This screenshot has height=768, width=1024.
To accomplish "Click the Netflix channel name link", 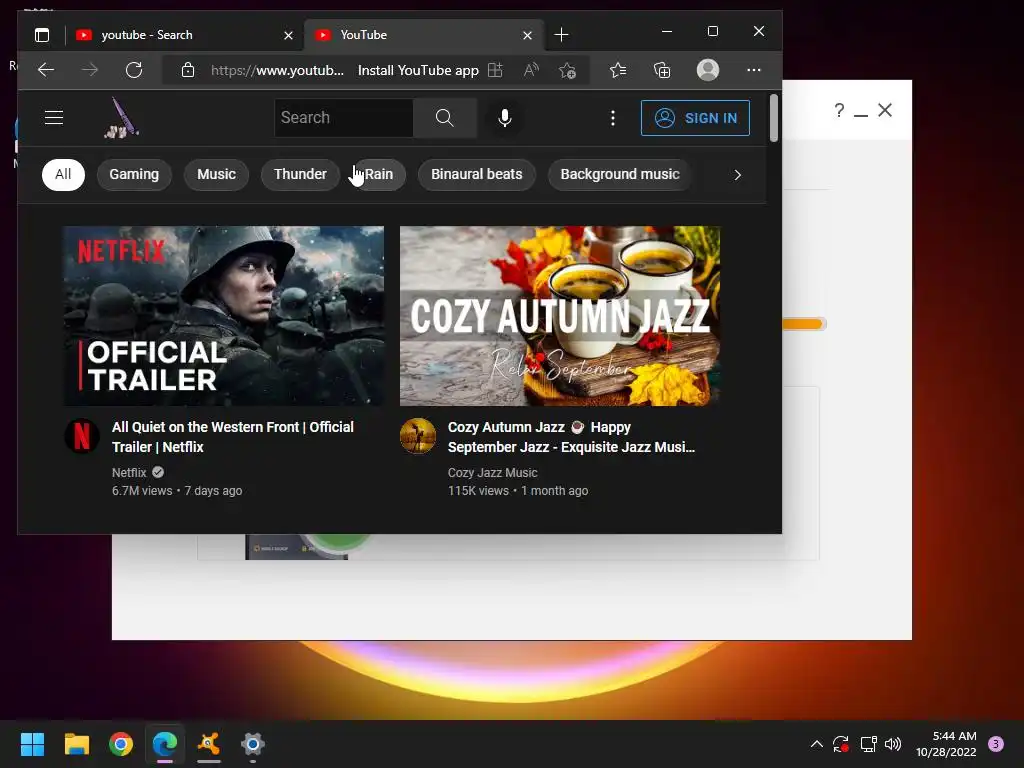I will coord(129,472).
